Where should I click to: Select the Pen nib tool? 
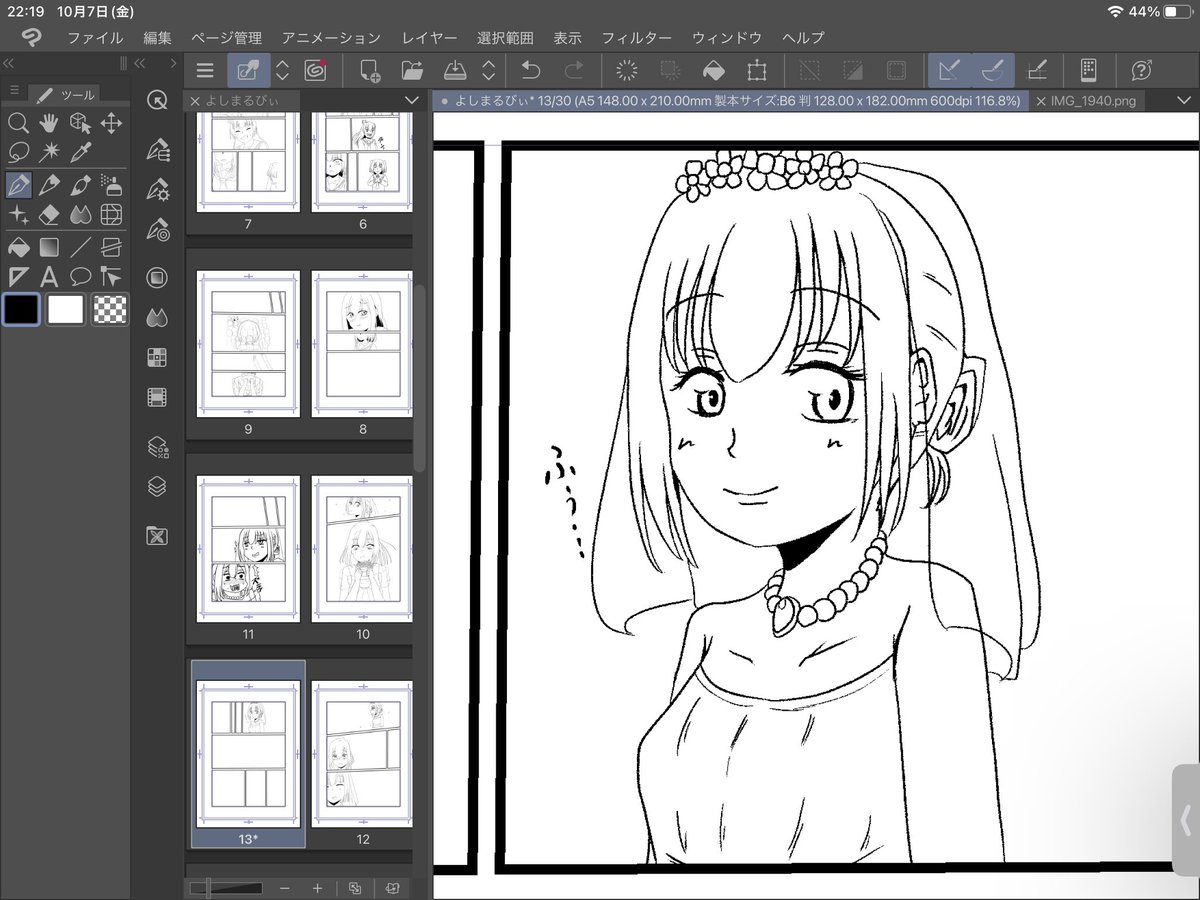coord(18,185)
